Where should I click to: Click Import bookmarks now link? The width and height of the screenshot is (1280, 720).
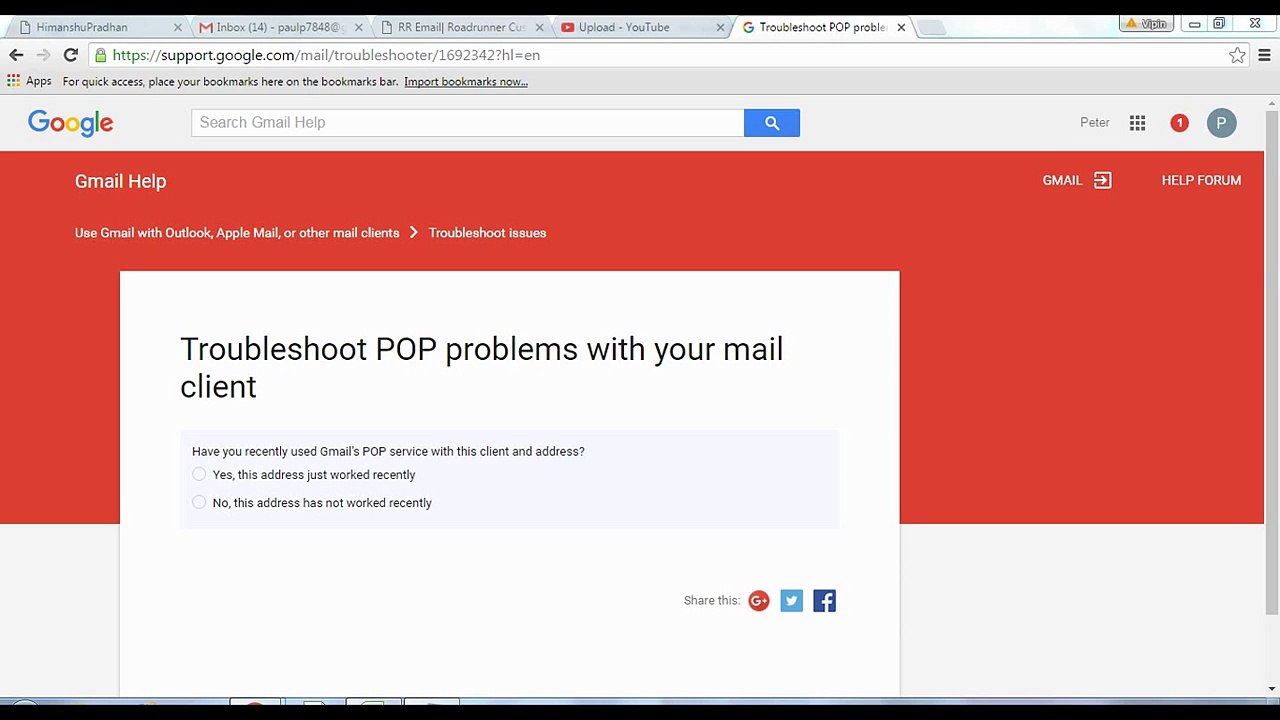[x=466, y=82]
